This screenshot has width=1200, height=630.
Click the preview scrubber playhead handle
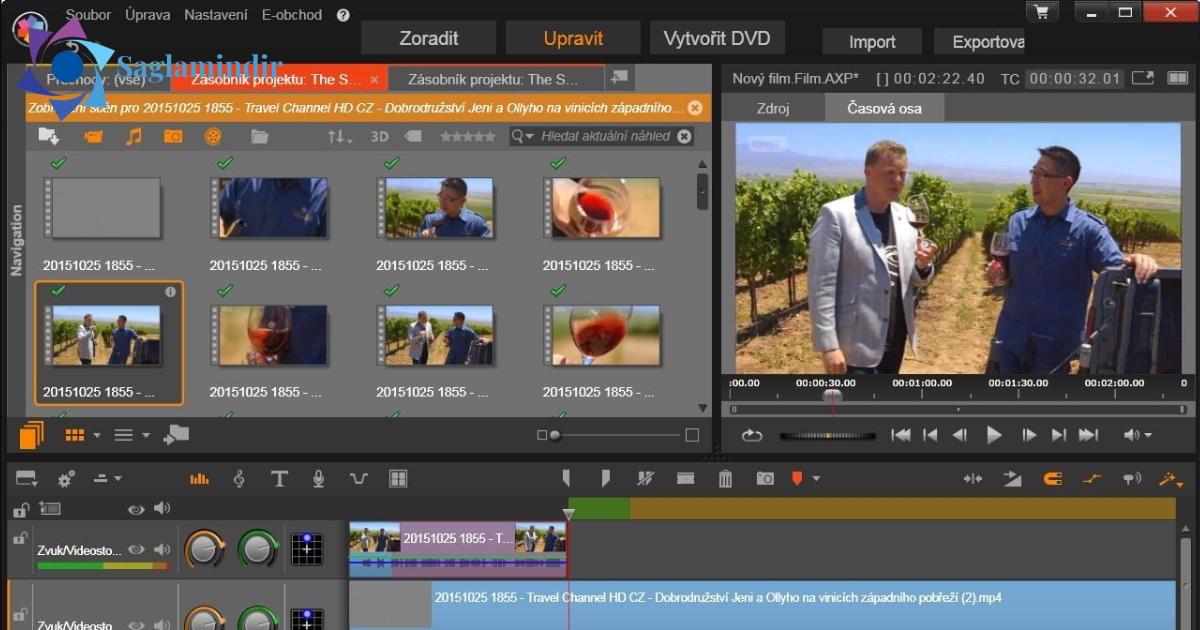[832, 396]
